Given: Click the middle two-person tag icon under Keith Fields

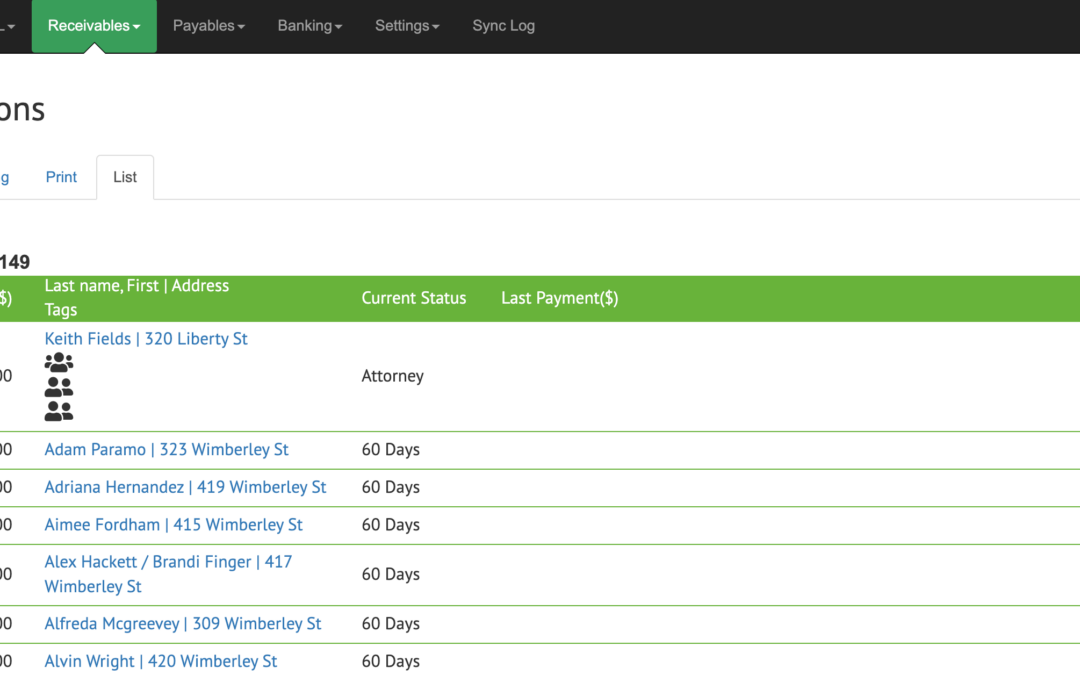Looking at the screenshot, I should 59,387.
